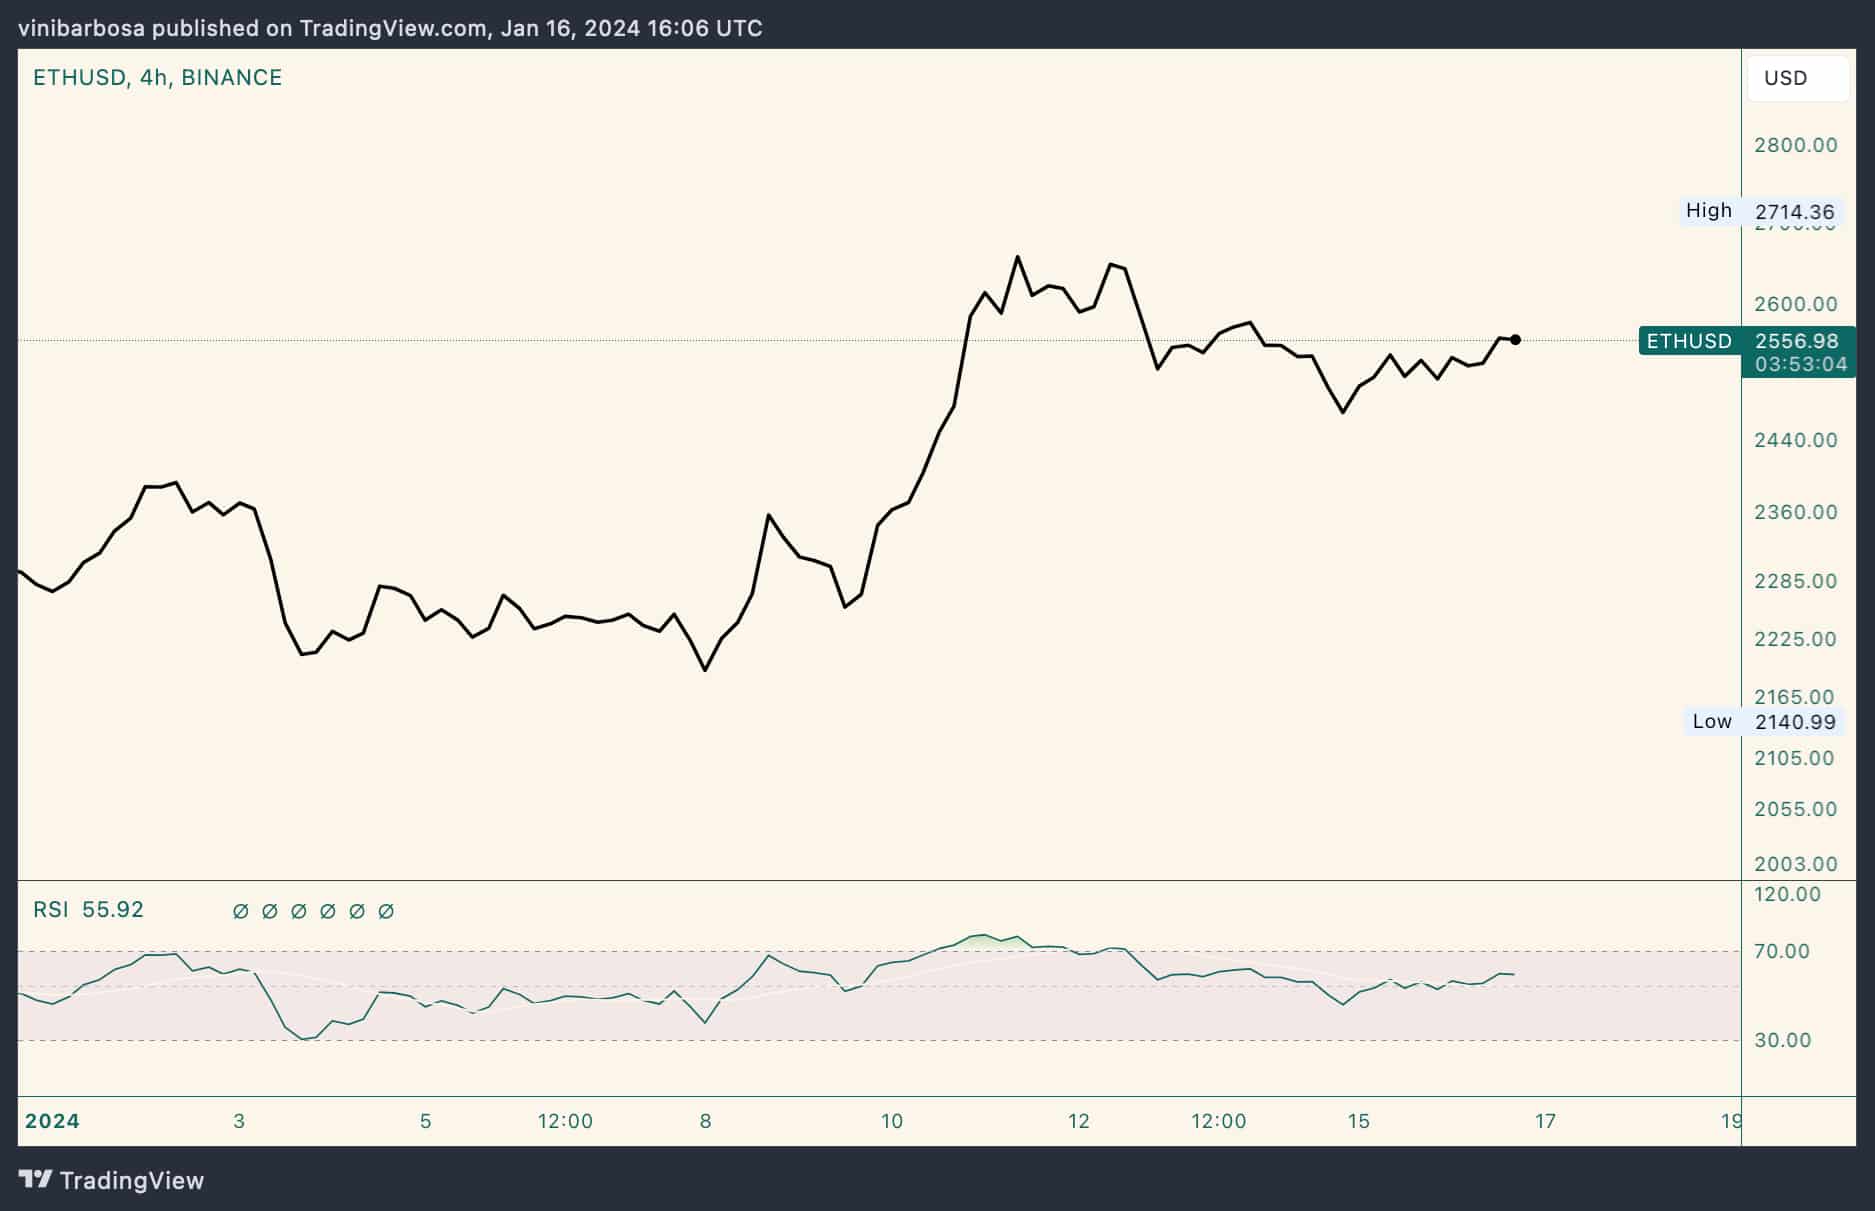The width and height of the screenshot is (1875, 1211).
Task: Click the 70.00 RSI scale label
Action: [1782, 951]
